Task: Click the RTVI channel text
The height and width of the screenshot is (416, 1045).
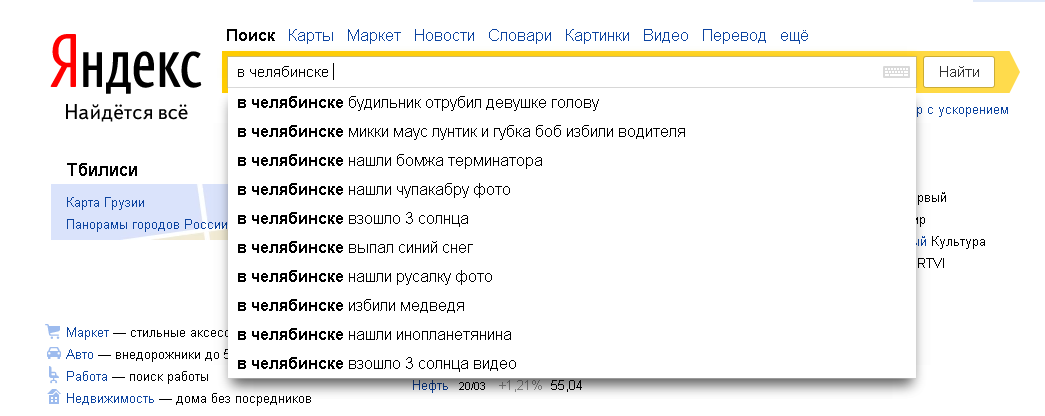Action: point(931,264)
